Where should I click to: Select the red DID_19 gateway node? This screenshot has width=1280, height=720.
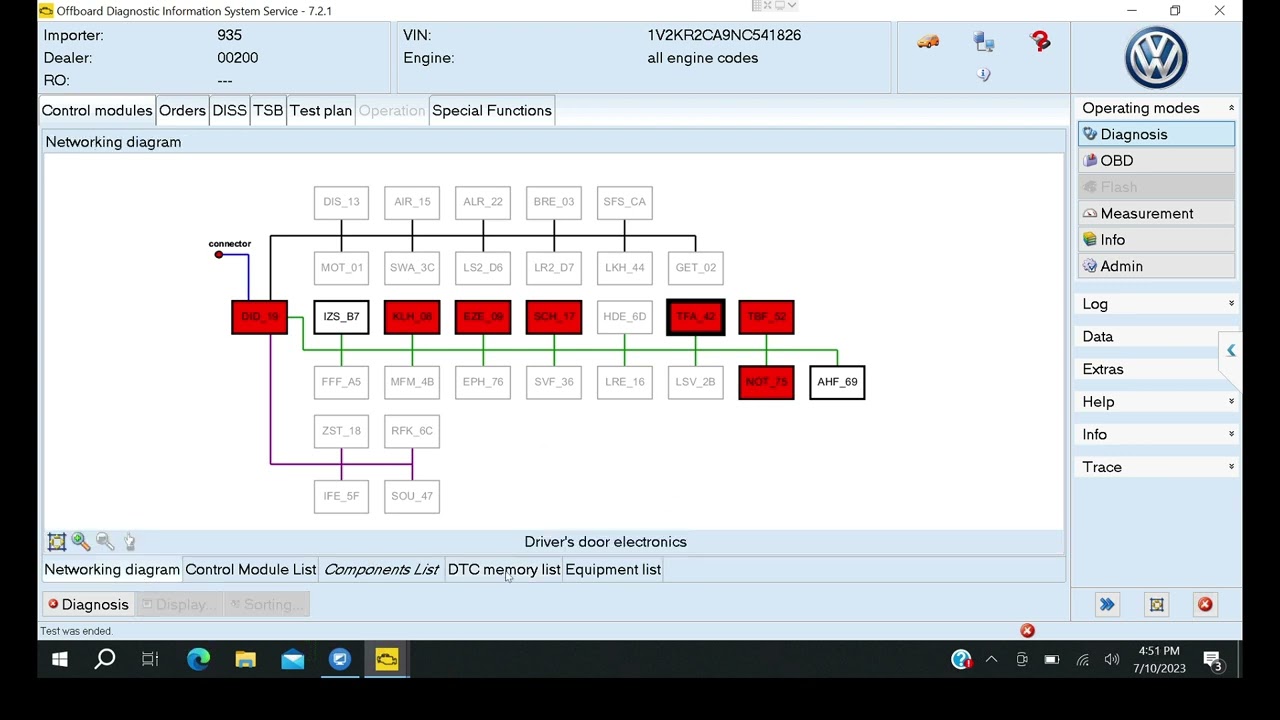pyautogui.click(x=259, y=317)
